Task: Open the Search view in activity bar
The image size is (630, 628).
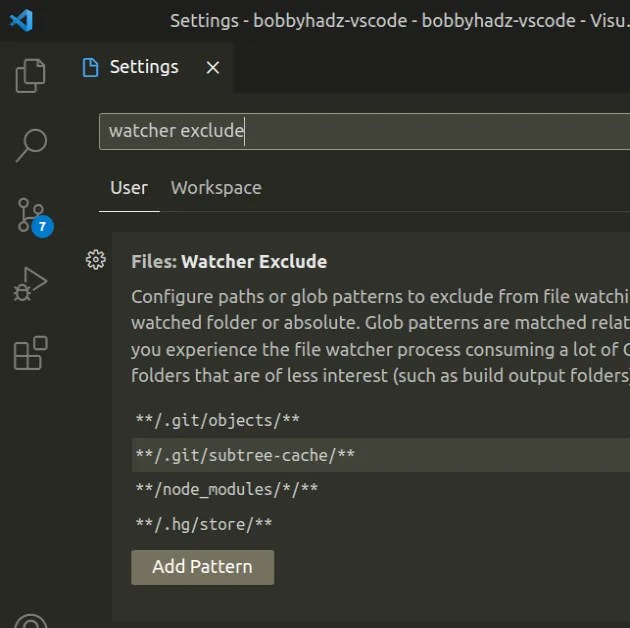Action: tap(31, 145)
